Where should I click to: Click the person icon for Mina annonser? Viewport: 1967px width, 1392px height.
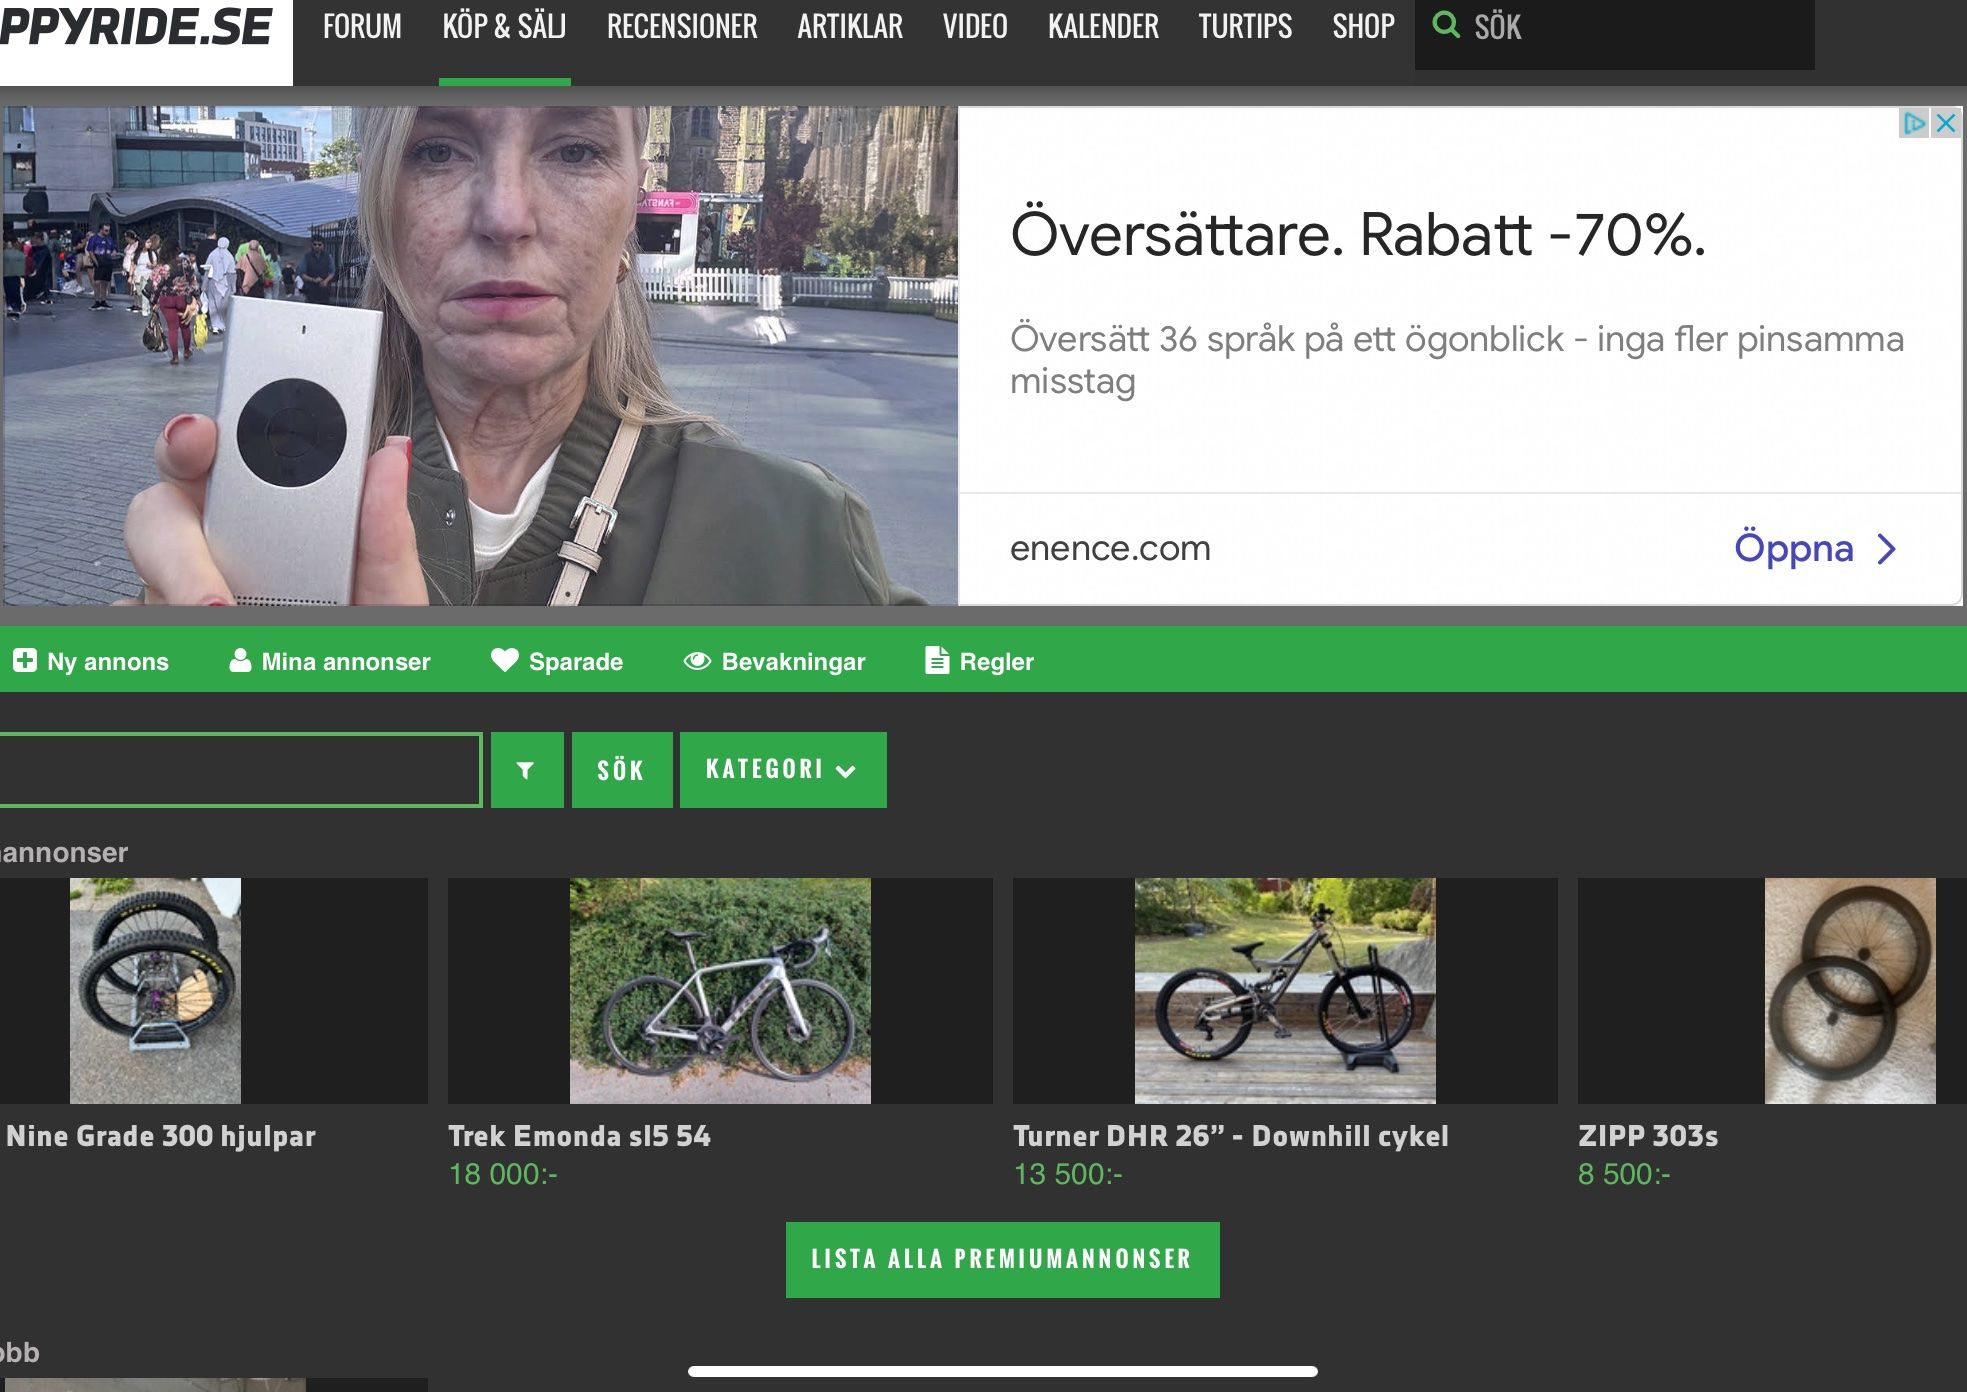pos(240,661)
